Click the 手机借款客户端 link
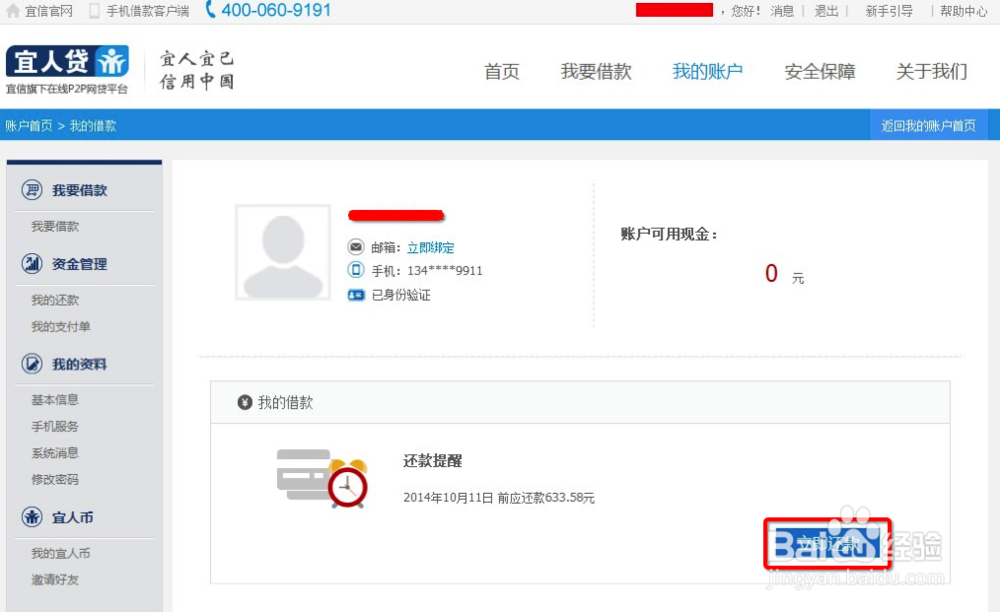 click(x=147, y=11)
